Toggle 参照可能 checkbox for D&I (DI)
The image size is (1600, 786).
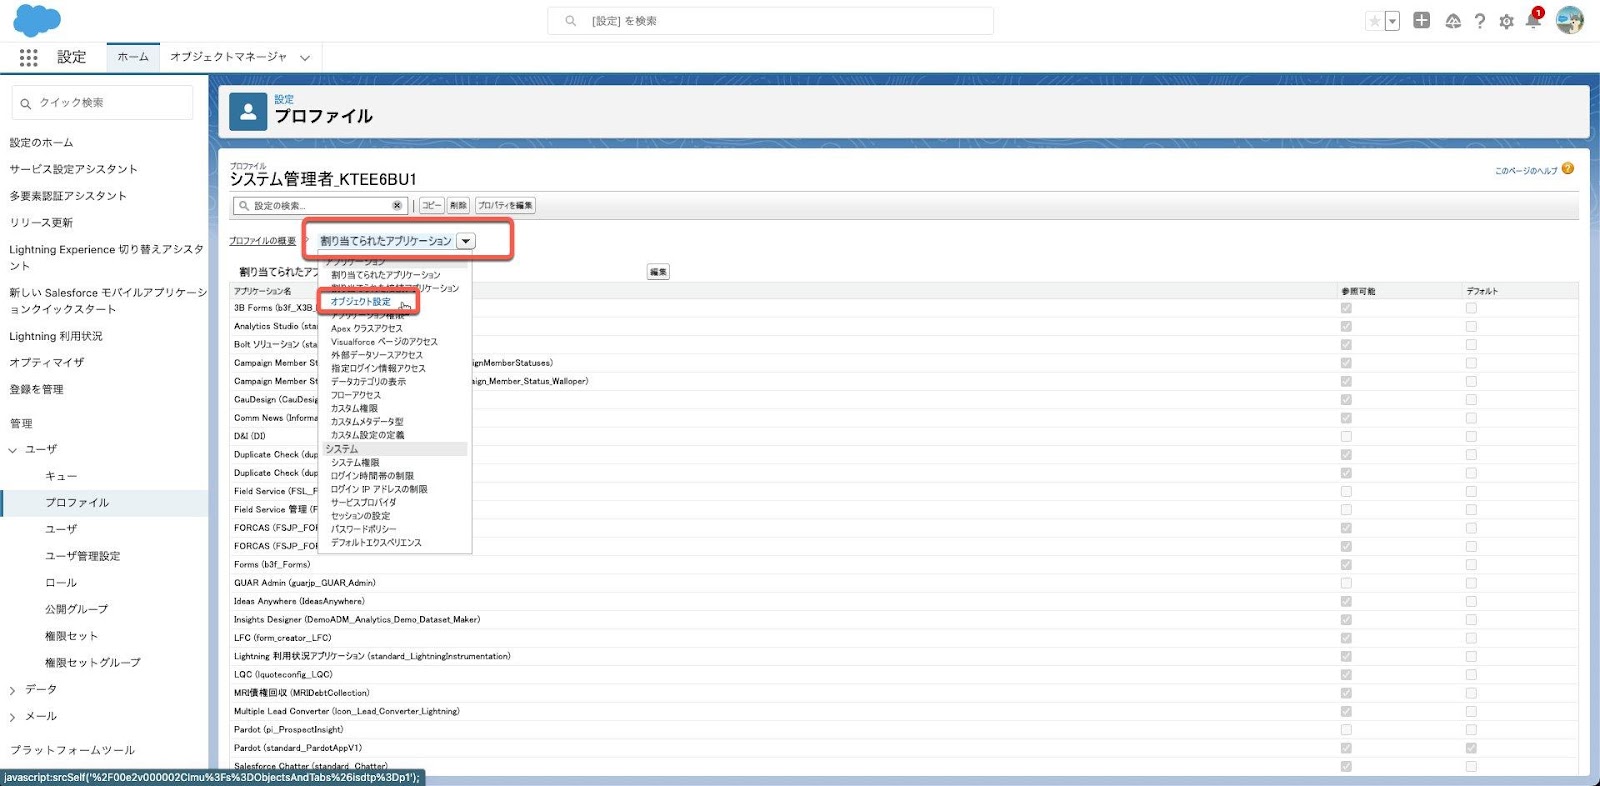click(x=1346, y=436)
